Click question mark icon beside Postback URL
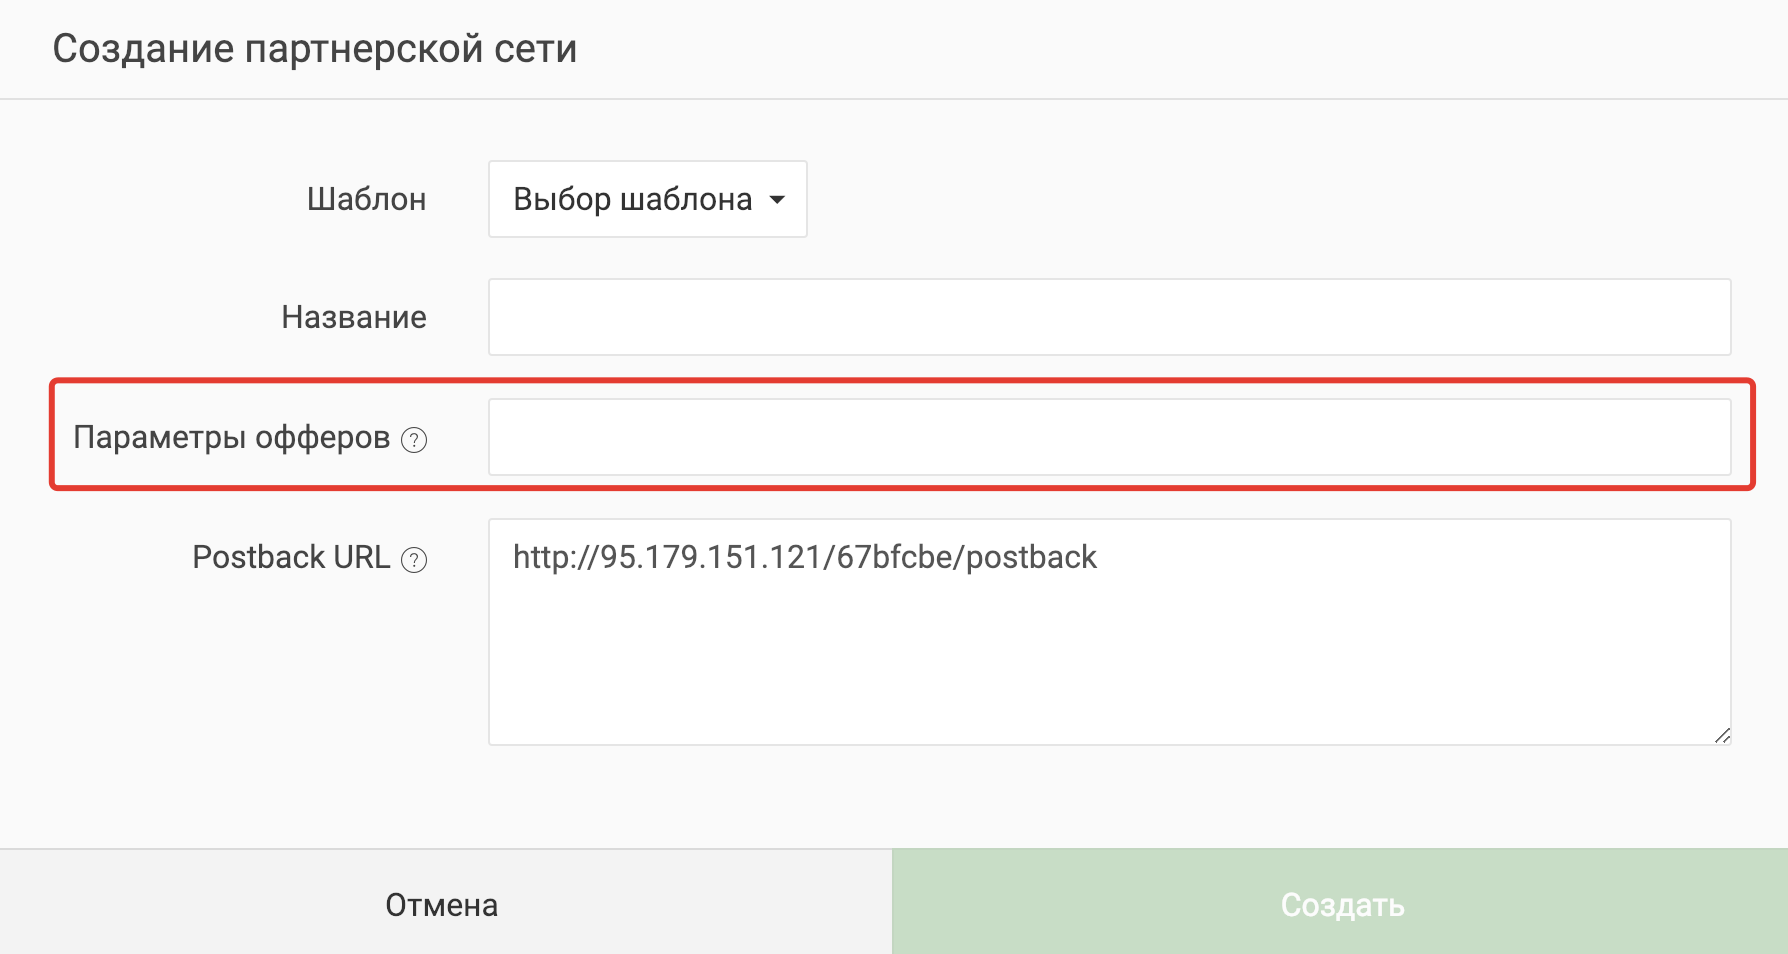Viewport: 1788px width, 954px height. (x=414, y=560)
